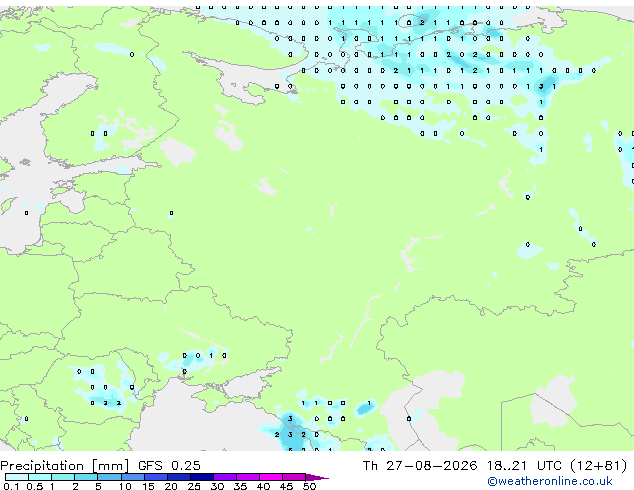Pick the 45–50 mm legend color swatch
The image size is (634, 490).
tap(294, 477)
